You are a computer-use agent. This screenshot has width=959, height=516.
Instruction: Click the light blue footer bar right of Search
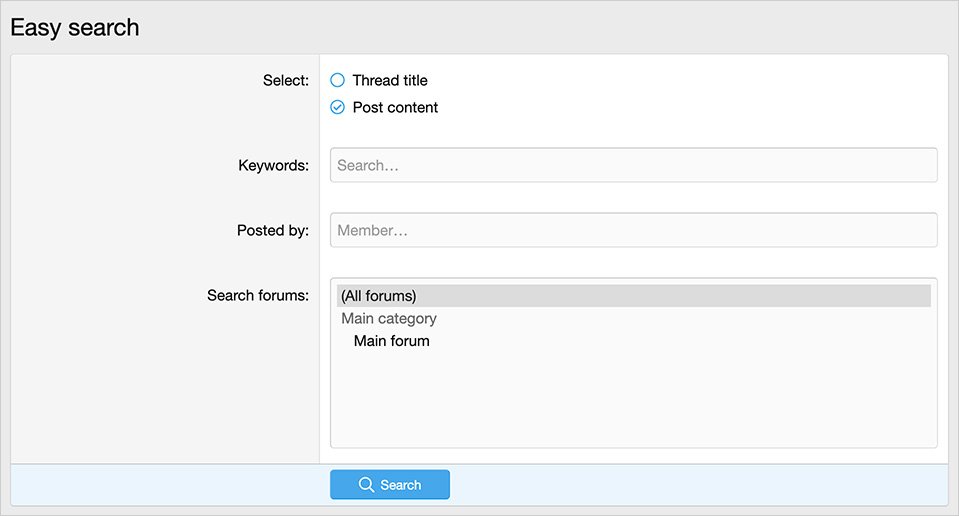click(700, 485)
